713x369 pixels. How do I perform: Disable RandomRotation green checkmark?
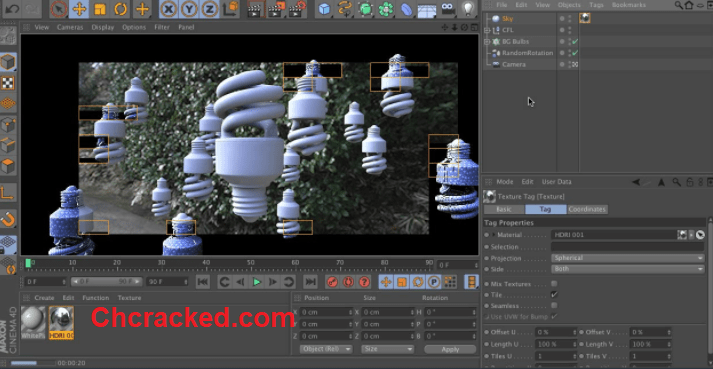click(575, 53)
